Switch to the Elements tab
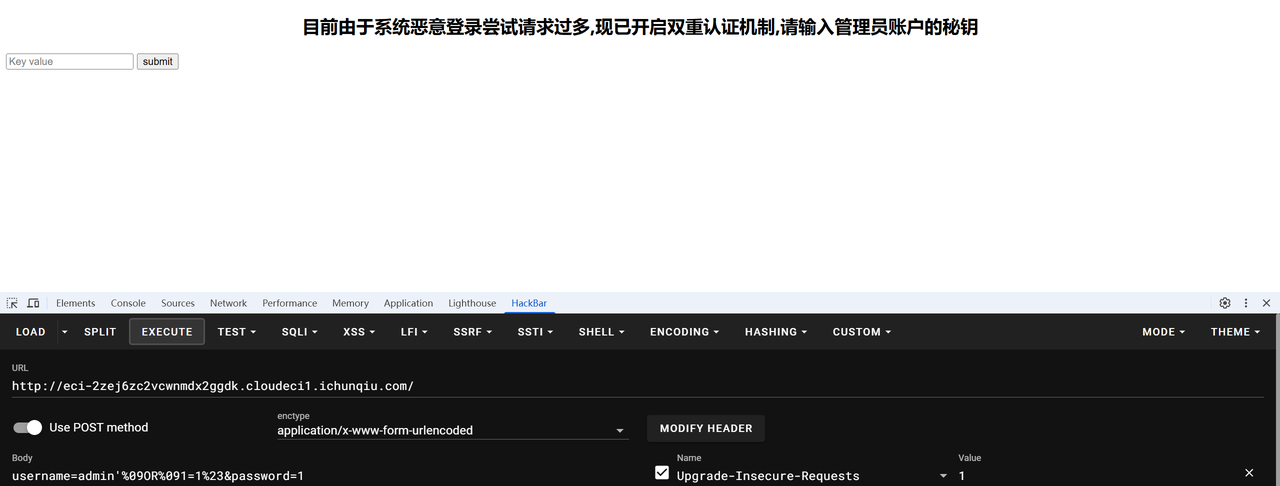 pos(76,303)
